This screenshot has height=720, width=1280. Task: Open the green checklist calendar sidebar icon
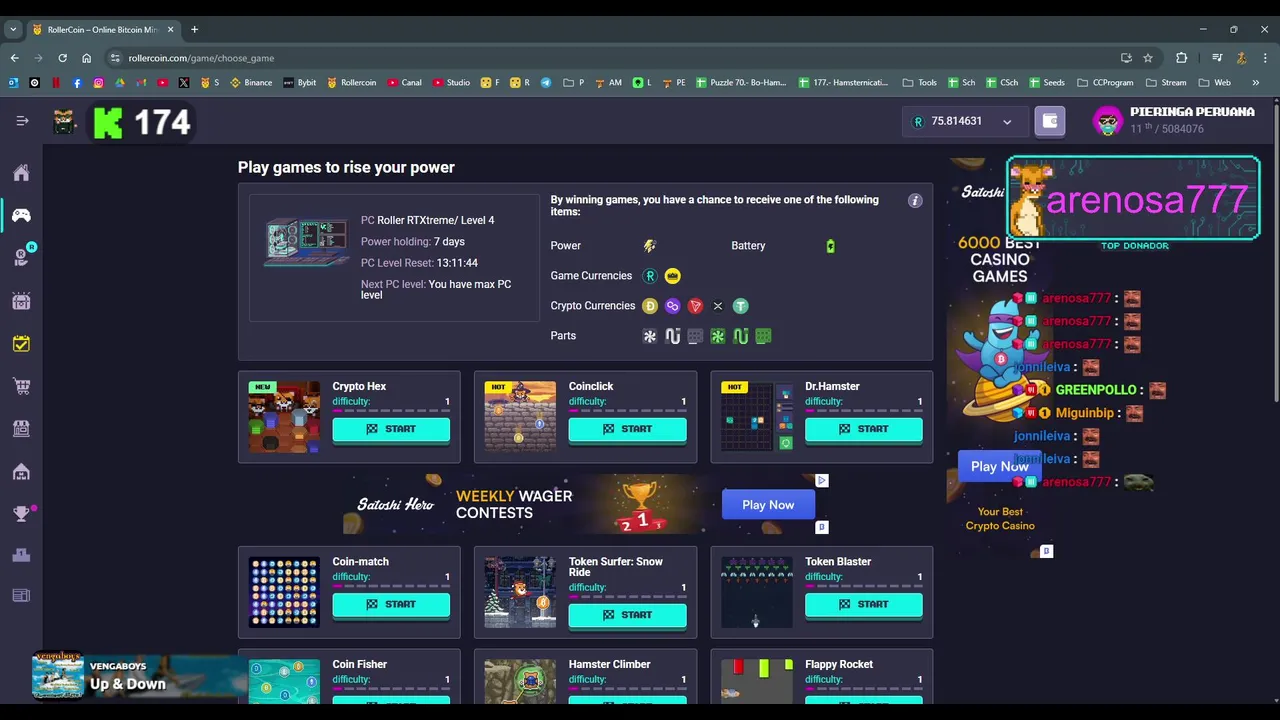tap(21, 343)
